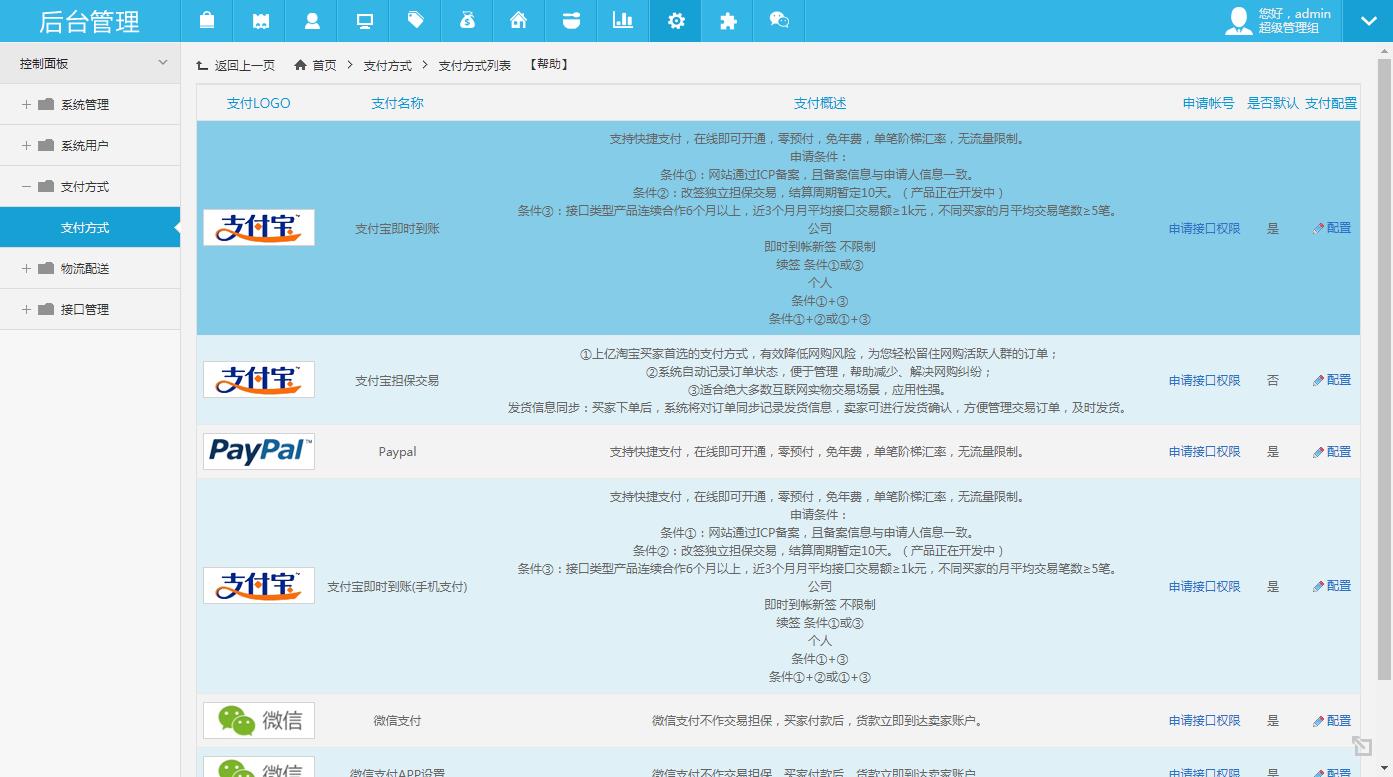Image resolution: width=1393 pixels, height=777 pixels.
Task: Open the gear settings icon in top bar
Action: [x=676, y=21]
